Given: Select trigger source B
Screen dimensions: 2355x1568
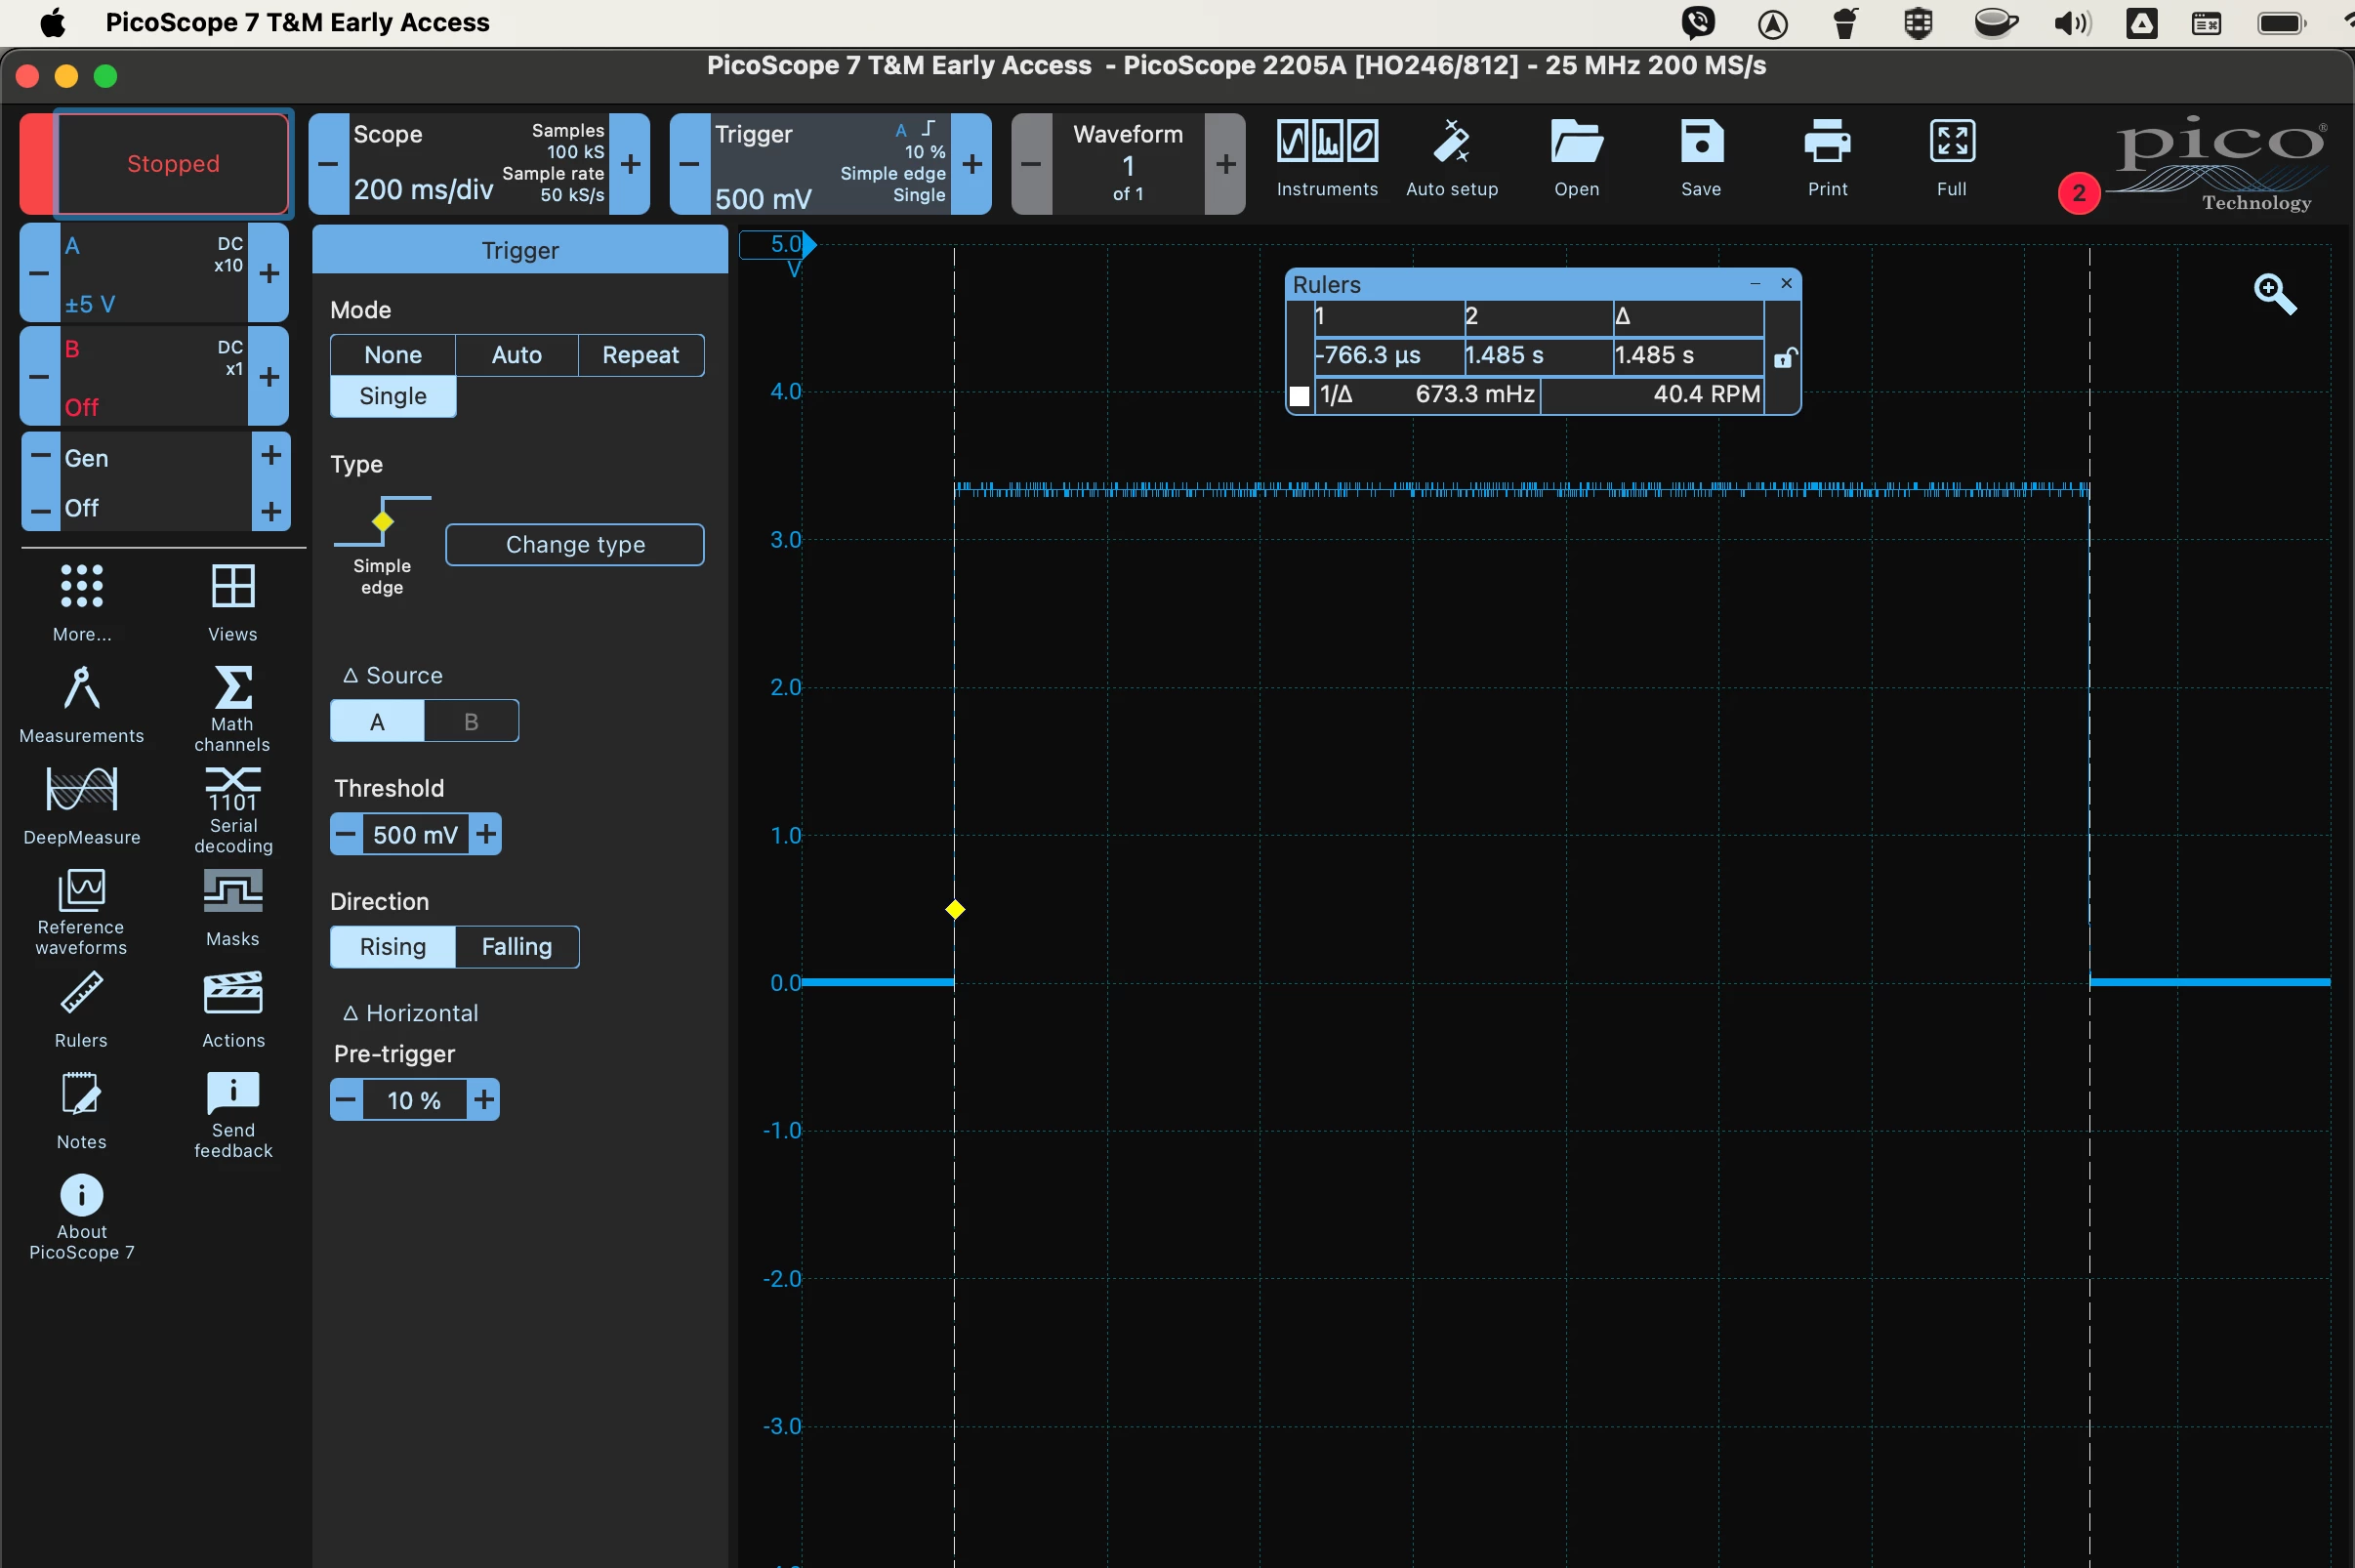Looking at the screenshot, I should [471, 721].
